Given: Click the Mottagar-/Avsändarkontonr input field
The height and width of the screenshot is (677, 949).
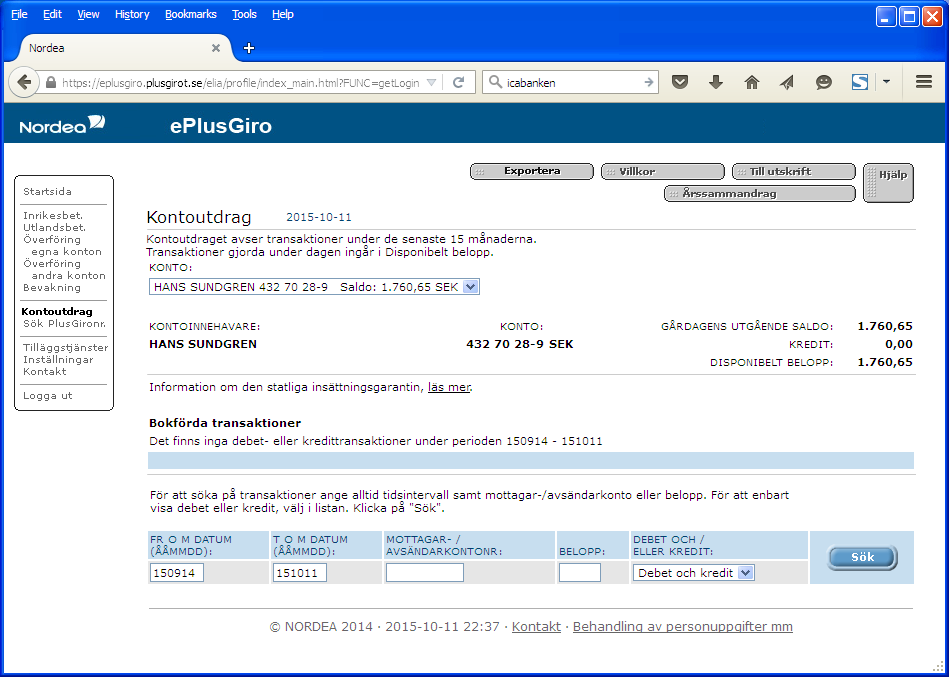Looking at the screenshot, I should [x=425, y=572].
